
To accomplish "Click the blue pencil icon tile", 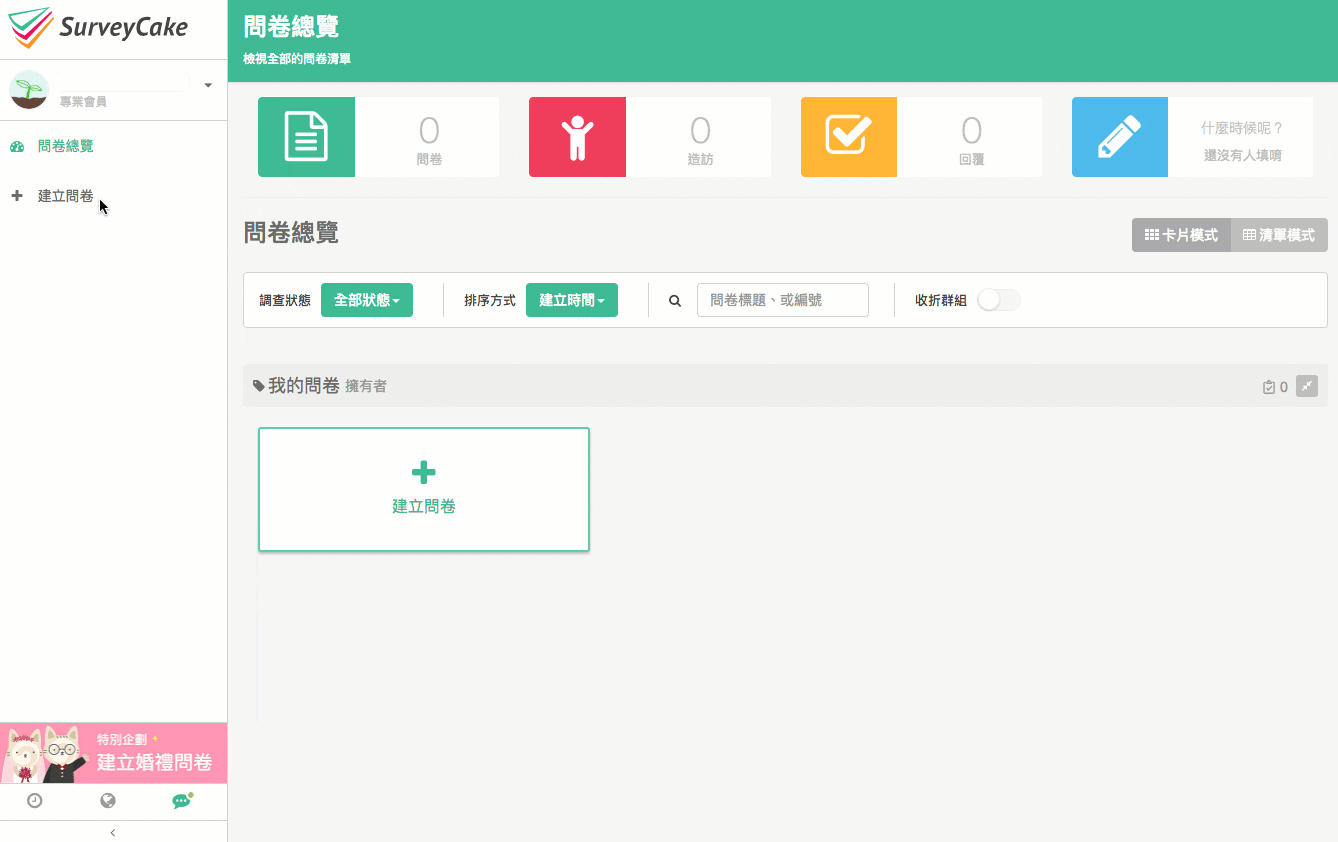I will tap(1119, 137).
